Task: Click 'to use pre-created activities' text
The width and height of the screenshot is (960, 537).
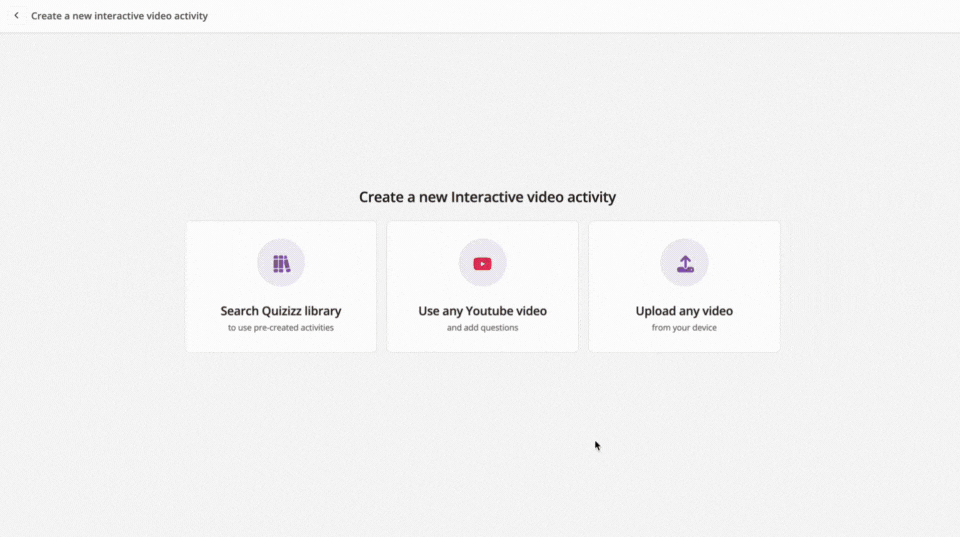Action: coord(281,328)
